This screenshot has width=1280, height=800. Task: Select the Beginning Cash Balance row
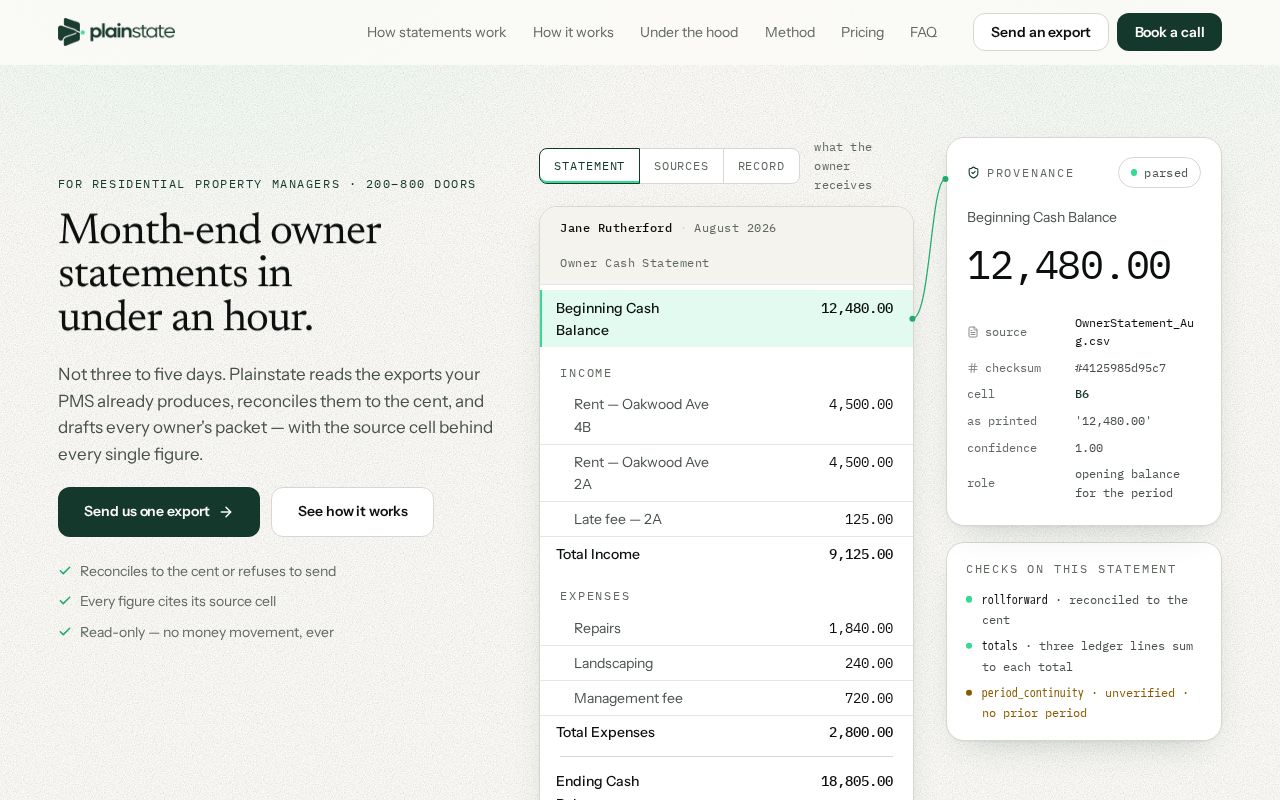(x=726, y=319)
